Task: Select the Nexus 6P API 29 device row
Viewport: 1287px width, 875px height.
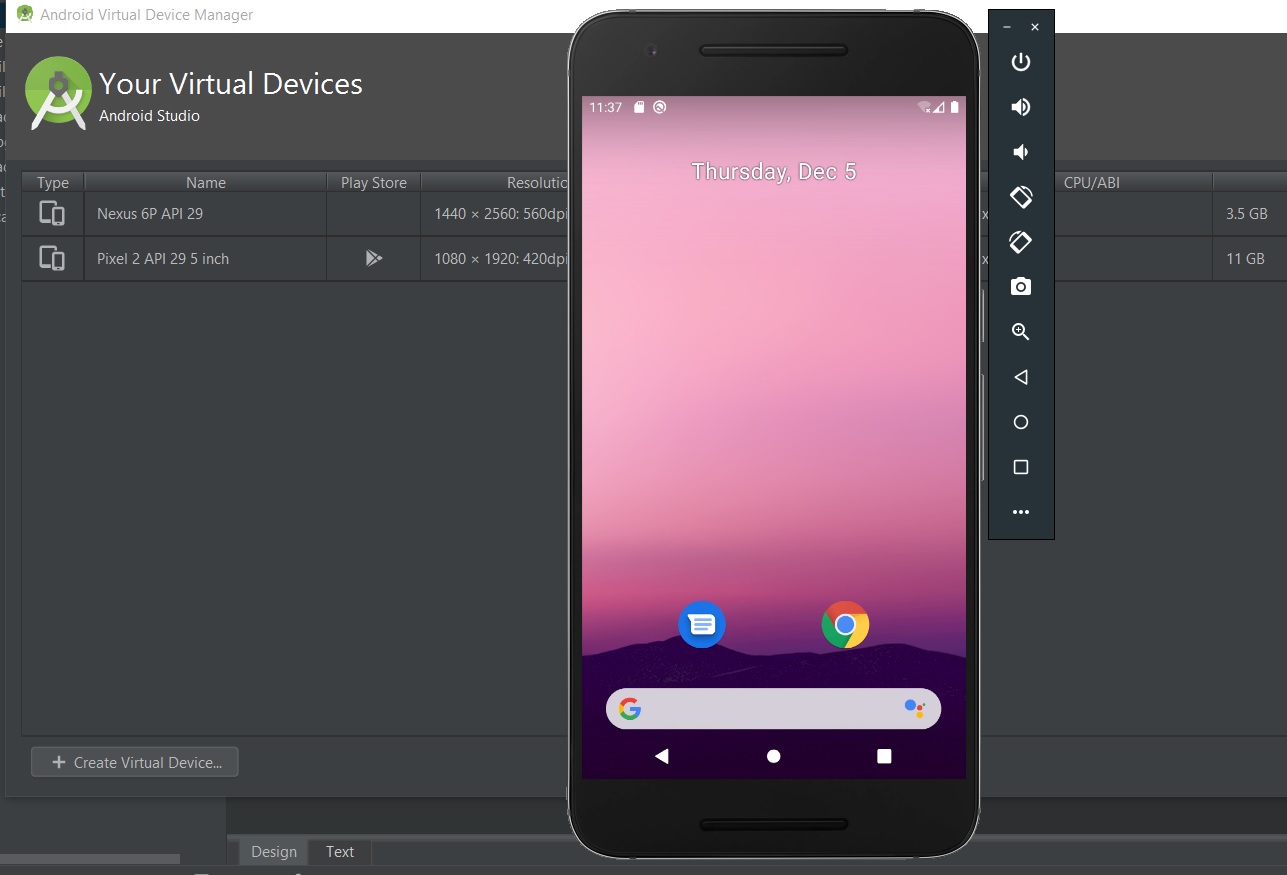Action: 205,213
